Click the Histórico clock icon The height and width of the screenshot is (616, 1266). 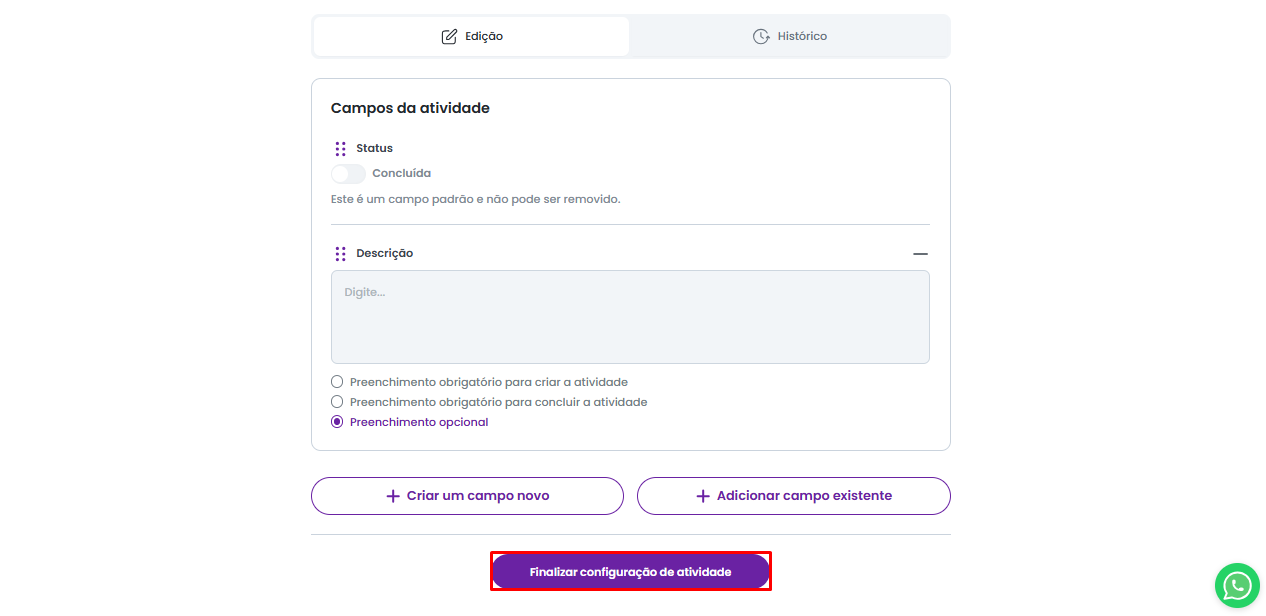(x=761, y=37)
